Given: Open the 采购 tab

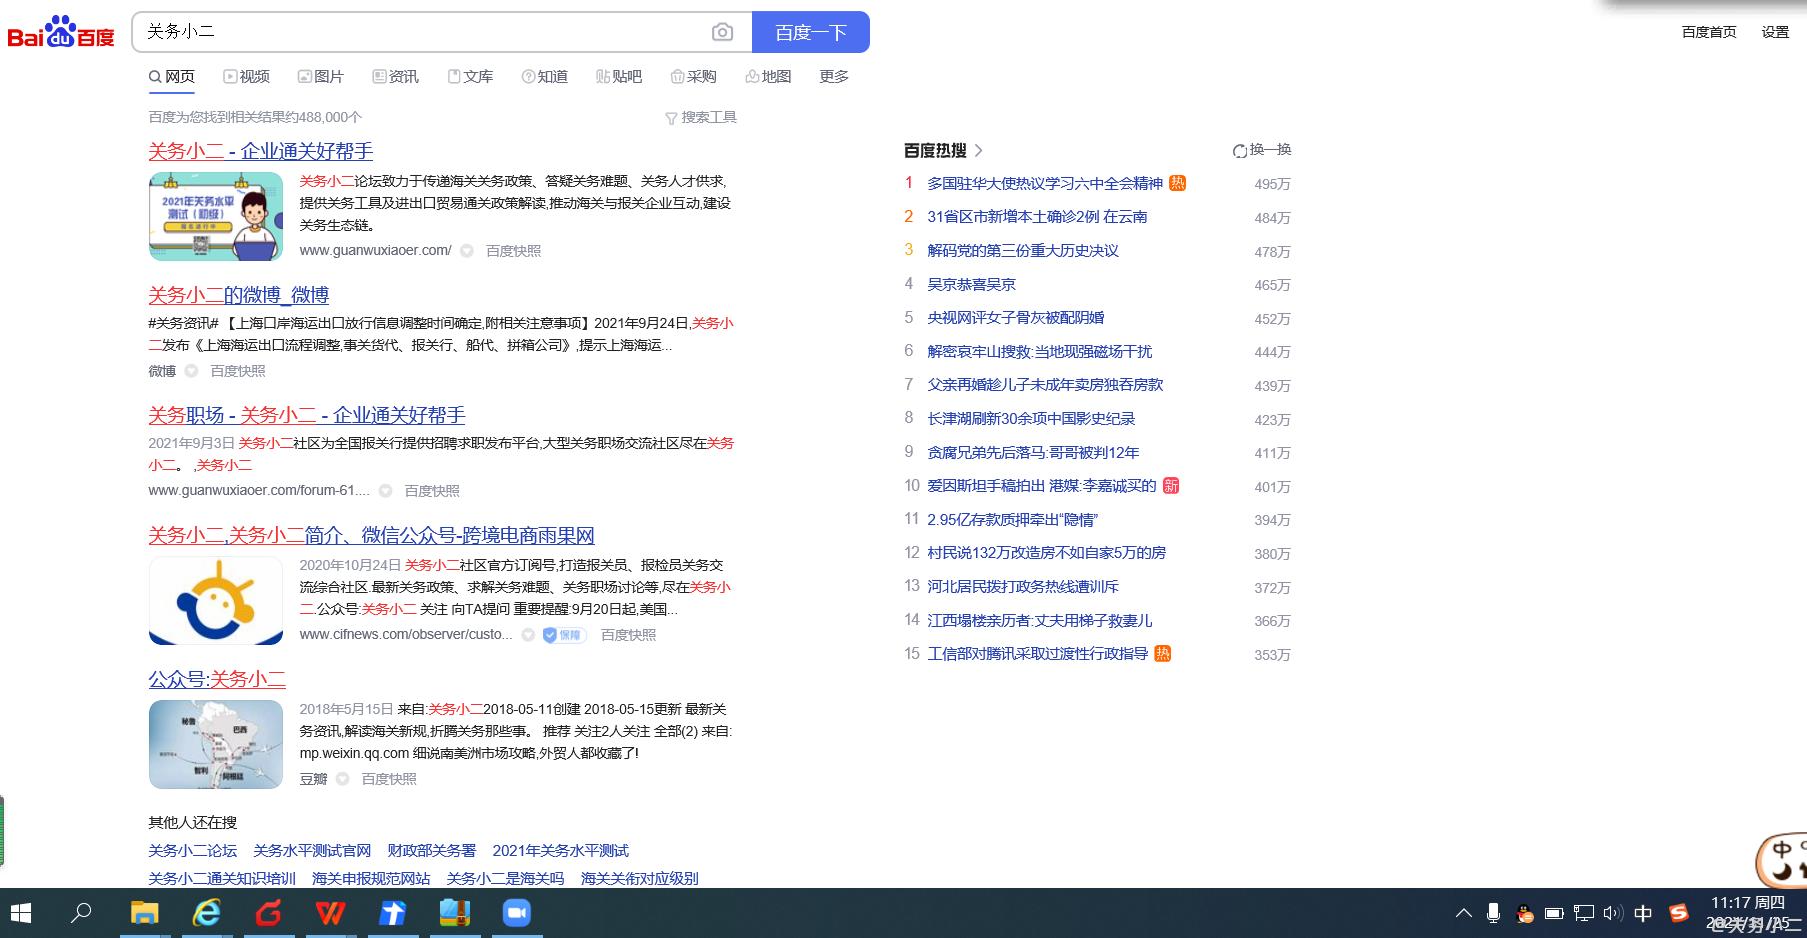Looking at the screenshot, I should (694, 76).
